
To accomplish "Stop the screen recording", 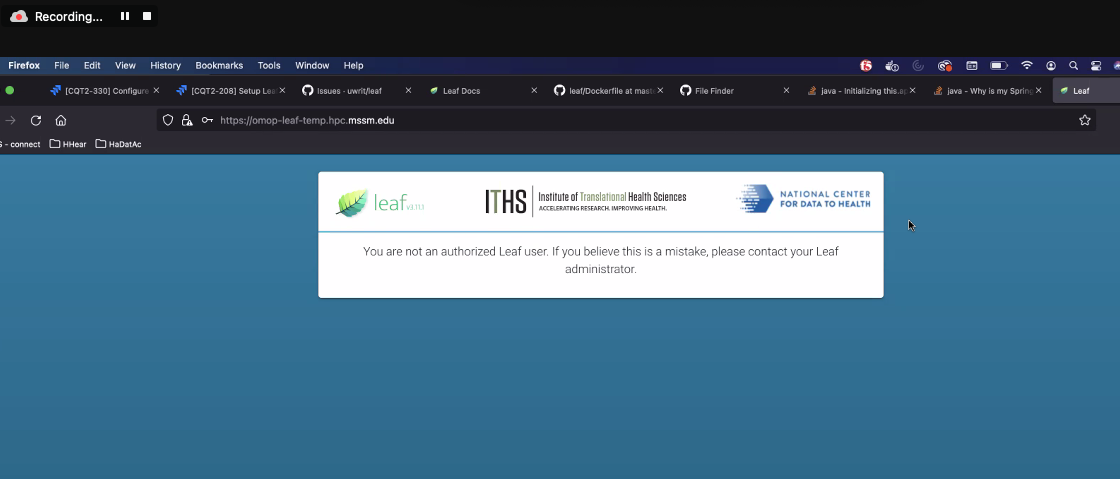I will pos(147,16).
